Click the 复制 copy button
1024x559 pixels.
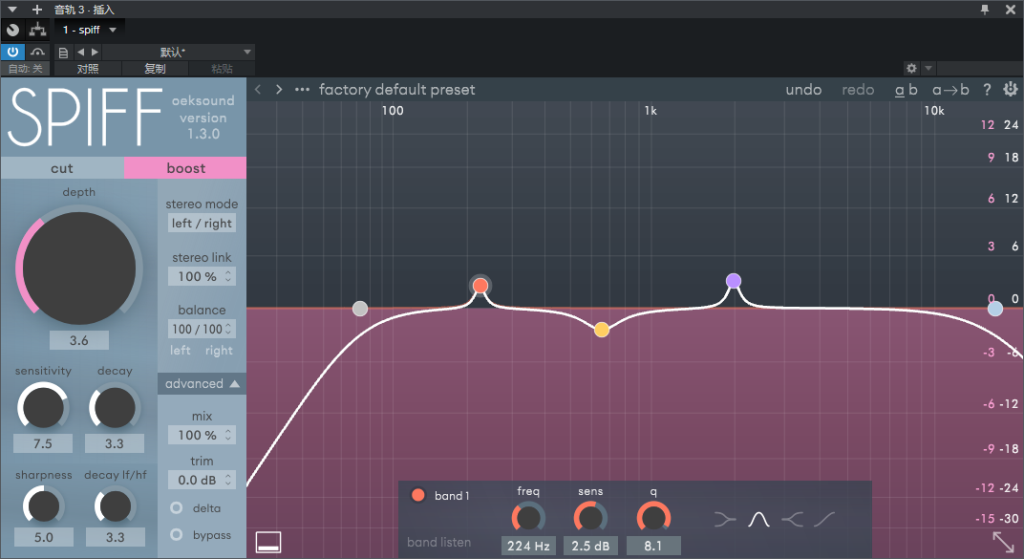click(x=155, y=69)
